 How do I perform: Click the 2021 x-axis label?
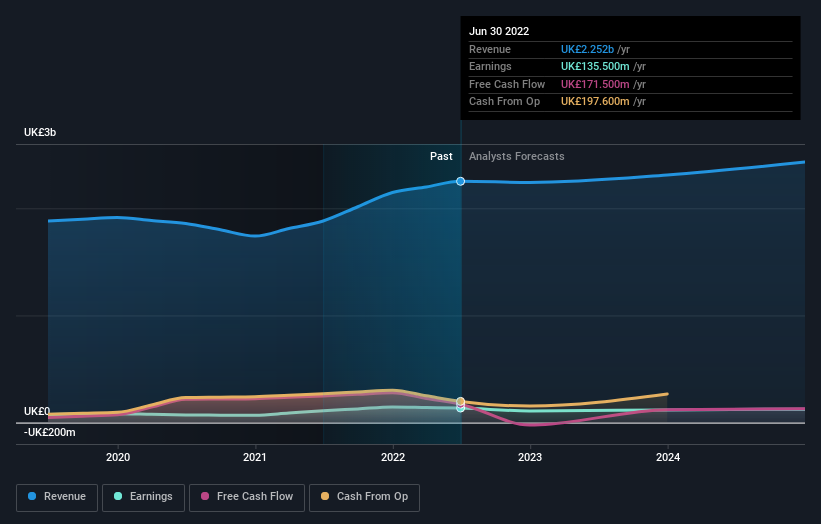point(255,457)
